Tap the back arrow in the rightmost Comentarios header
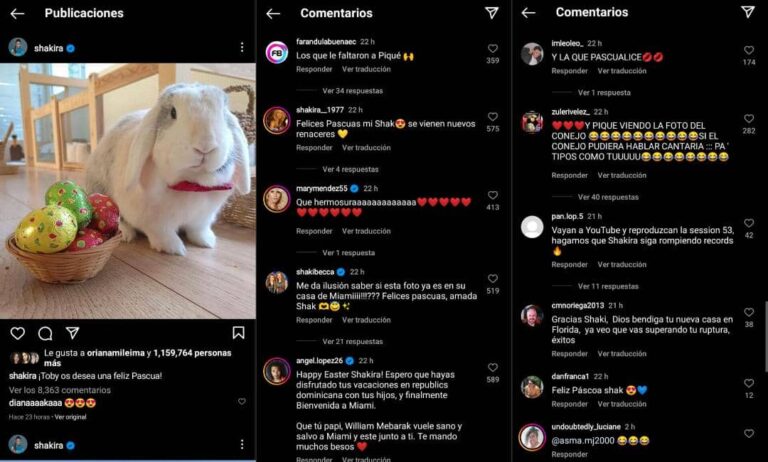This screenshot has height=462, width=768. pyautogui.click(x=528, y=13)
